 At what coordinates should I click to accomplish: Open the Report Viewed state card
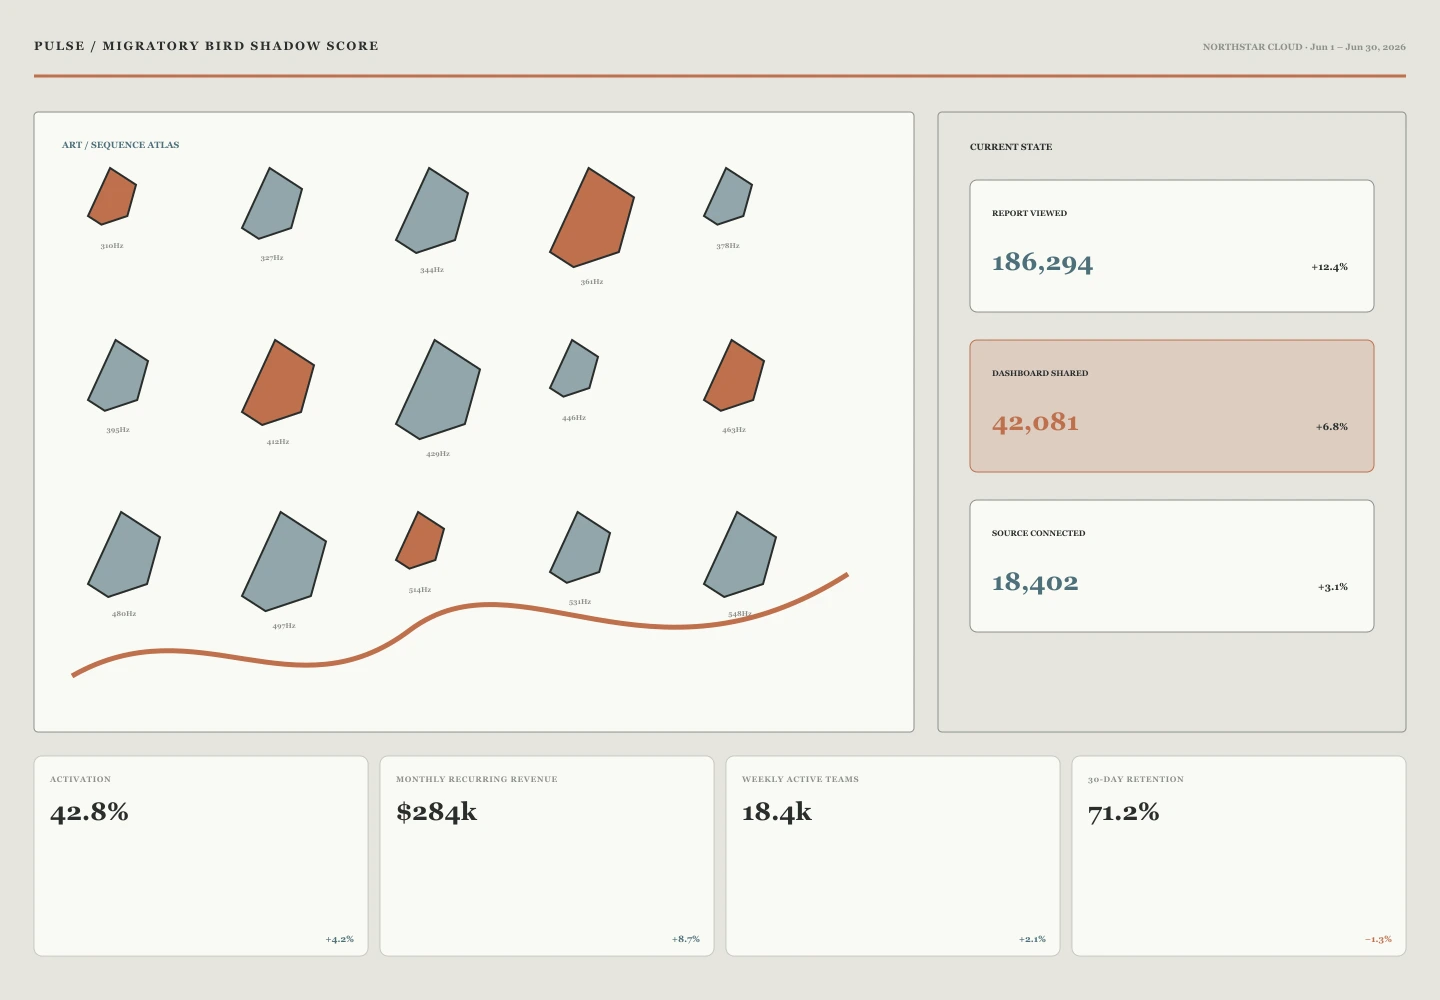1172,246
